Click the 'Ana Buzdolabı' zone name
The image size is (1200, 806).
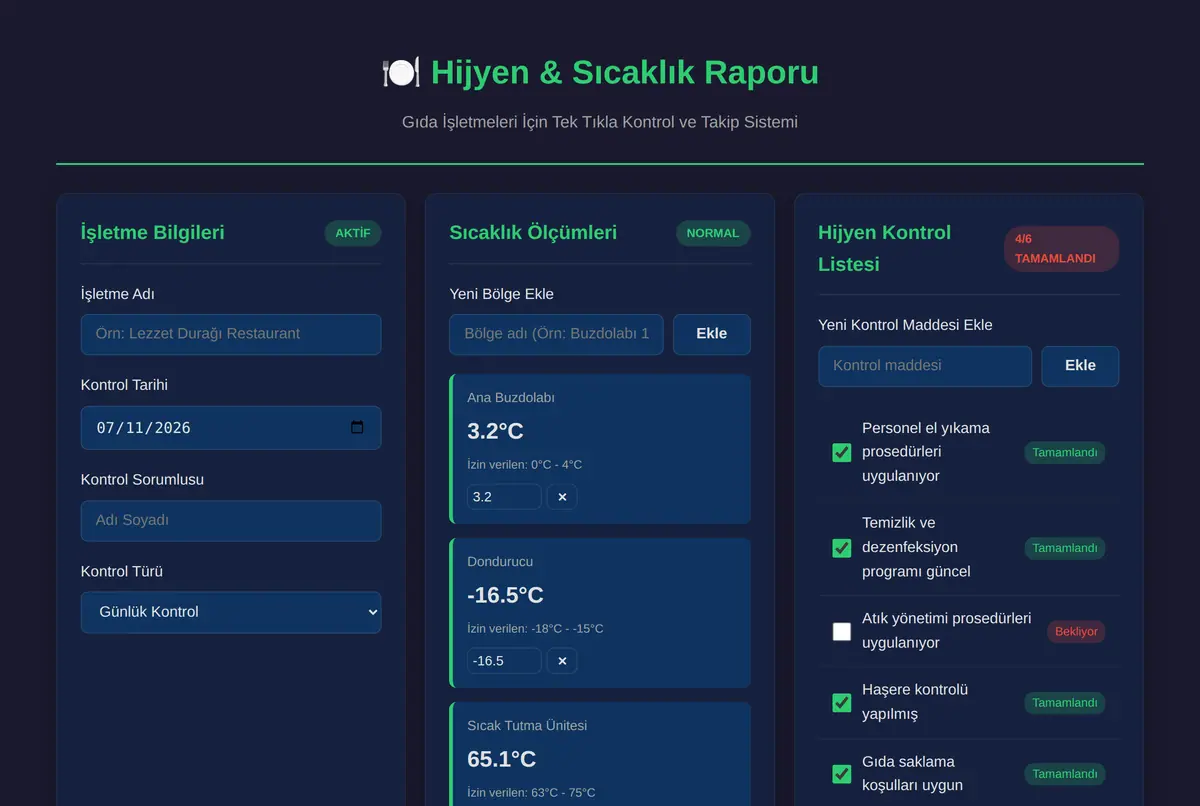[511, 397]
